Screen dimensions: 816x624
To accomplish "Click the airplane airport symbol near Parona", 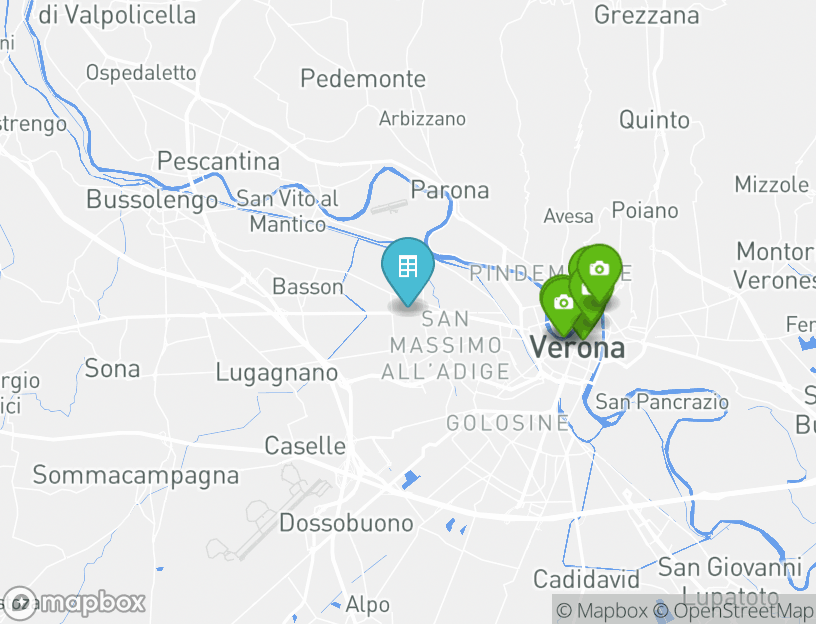I will (389, 207).
